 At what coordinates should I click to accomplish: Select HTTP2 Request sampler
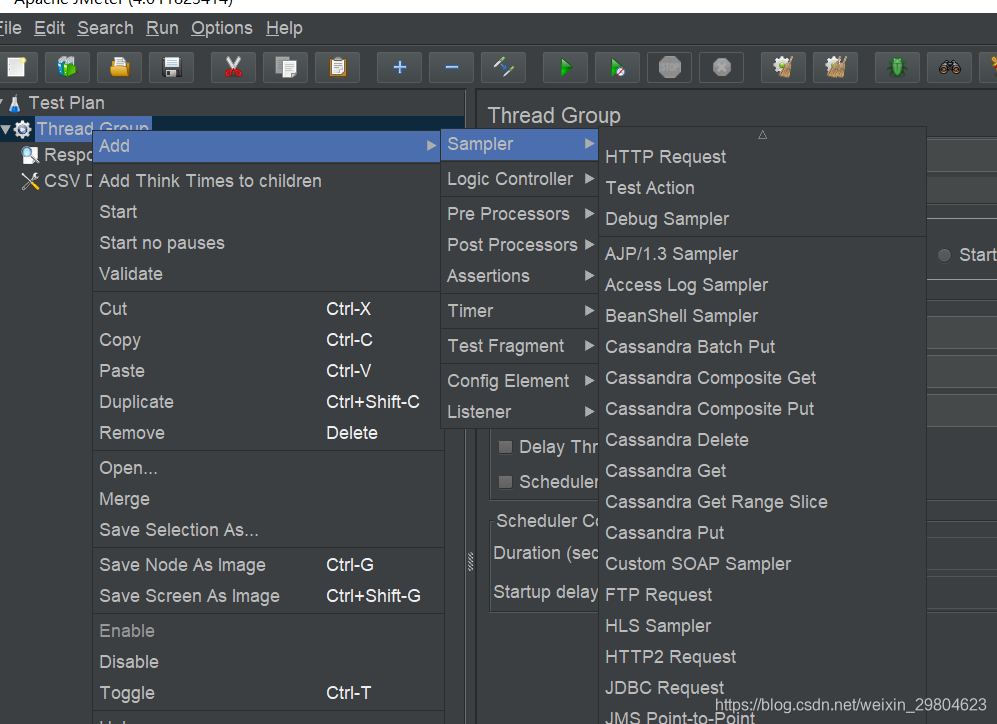coord(762,657)
